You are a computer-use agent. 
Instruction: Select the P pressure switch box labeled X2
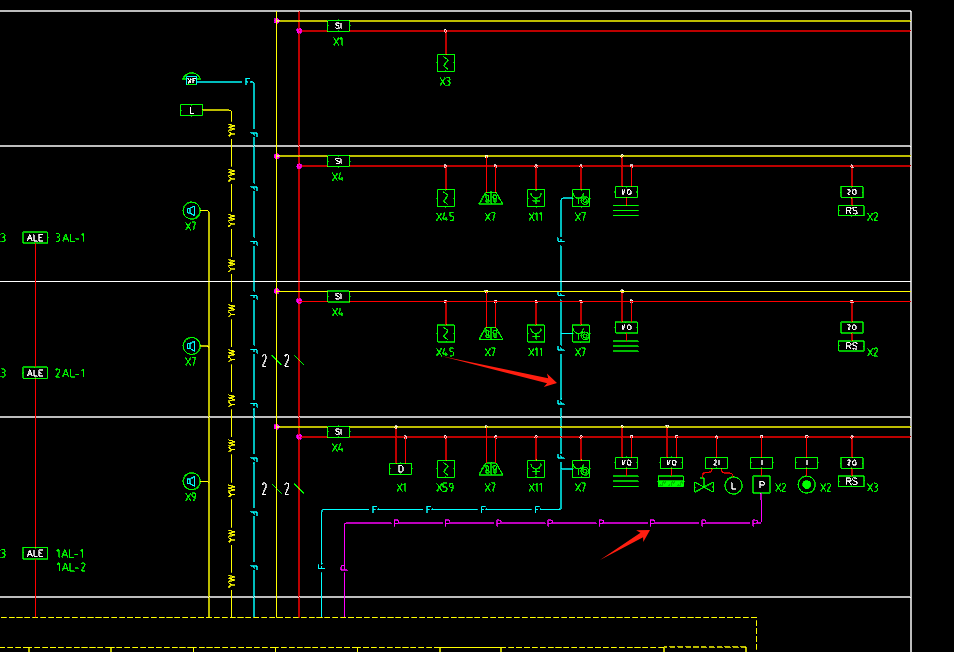coord(761,485)
